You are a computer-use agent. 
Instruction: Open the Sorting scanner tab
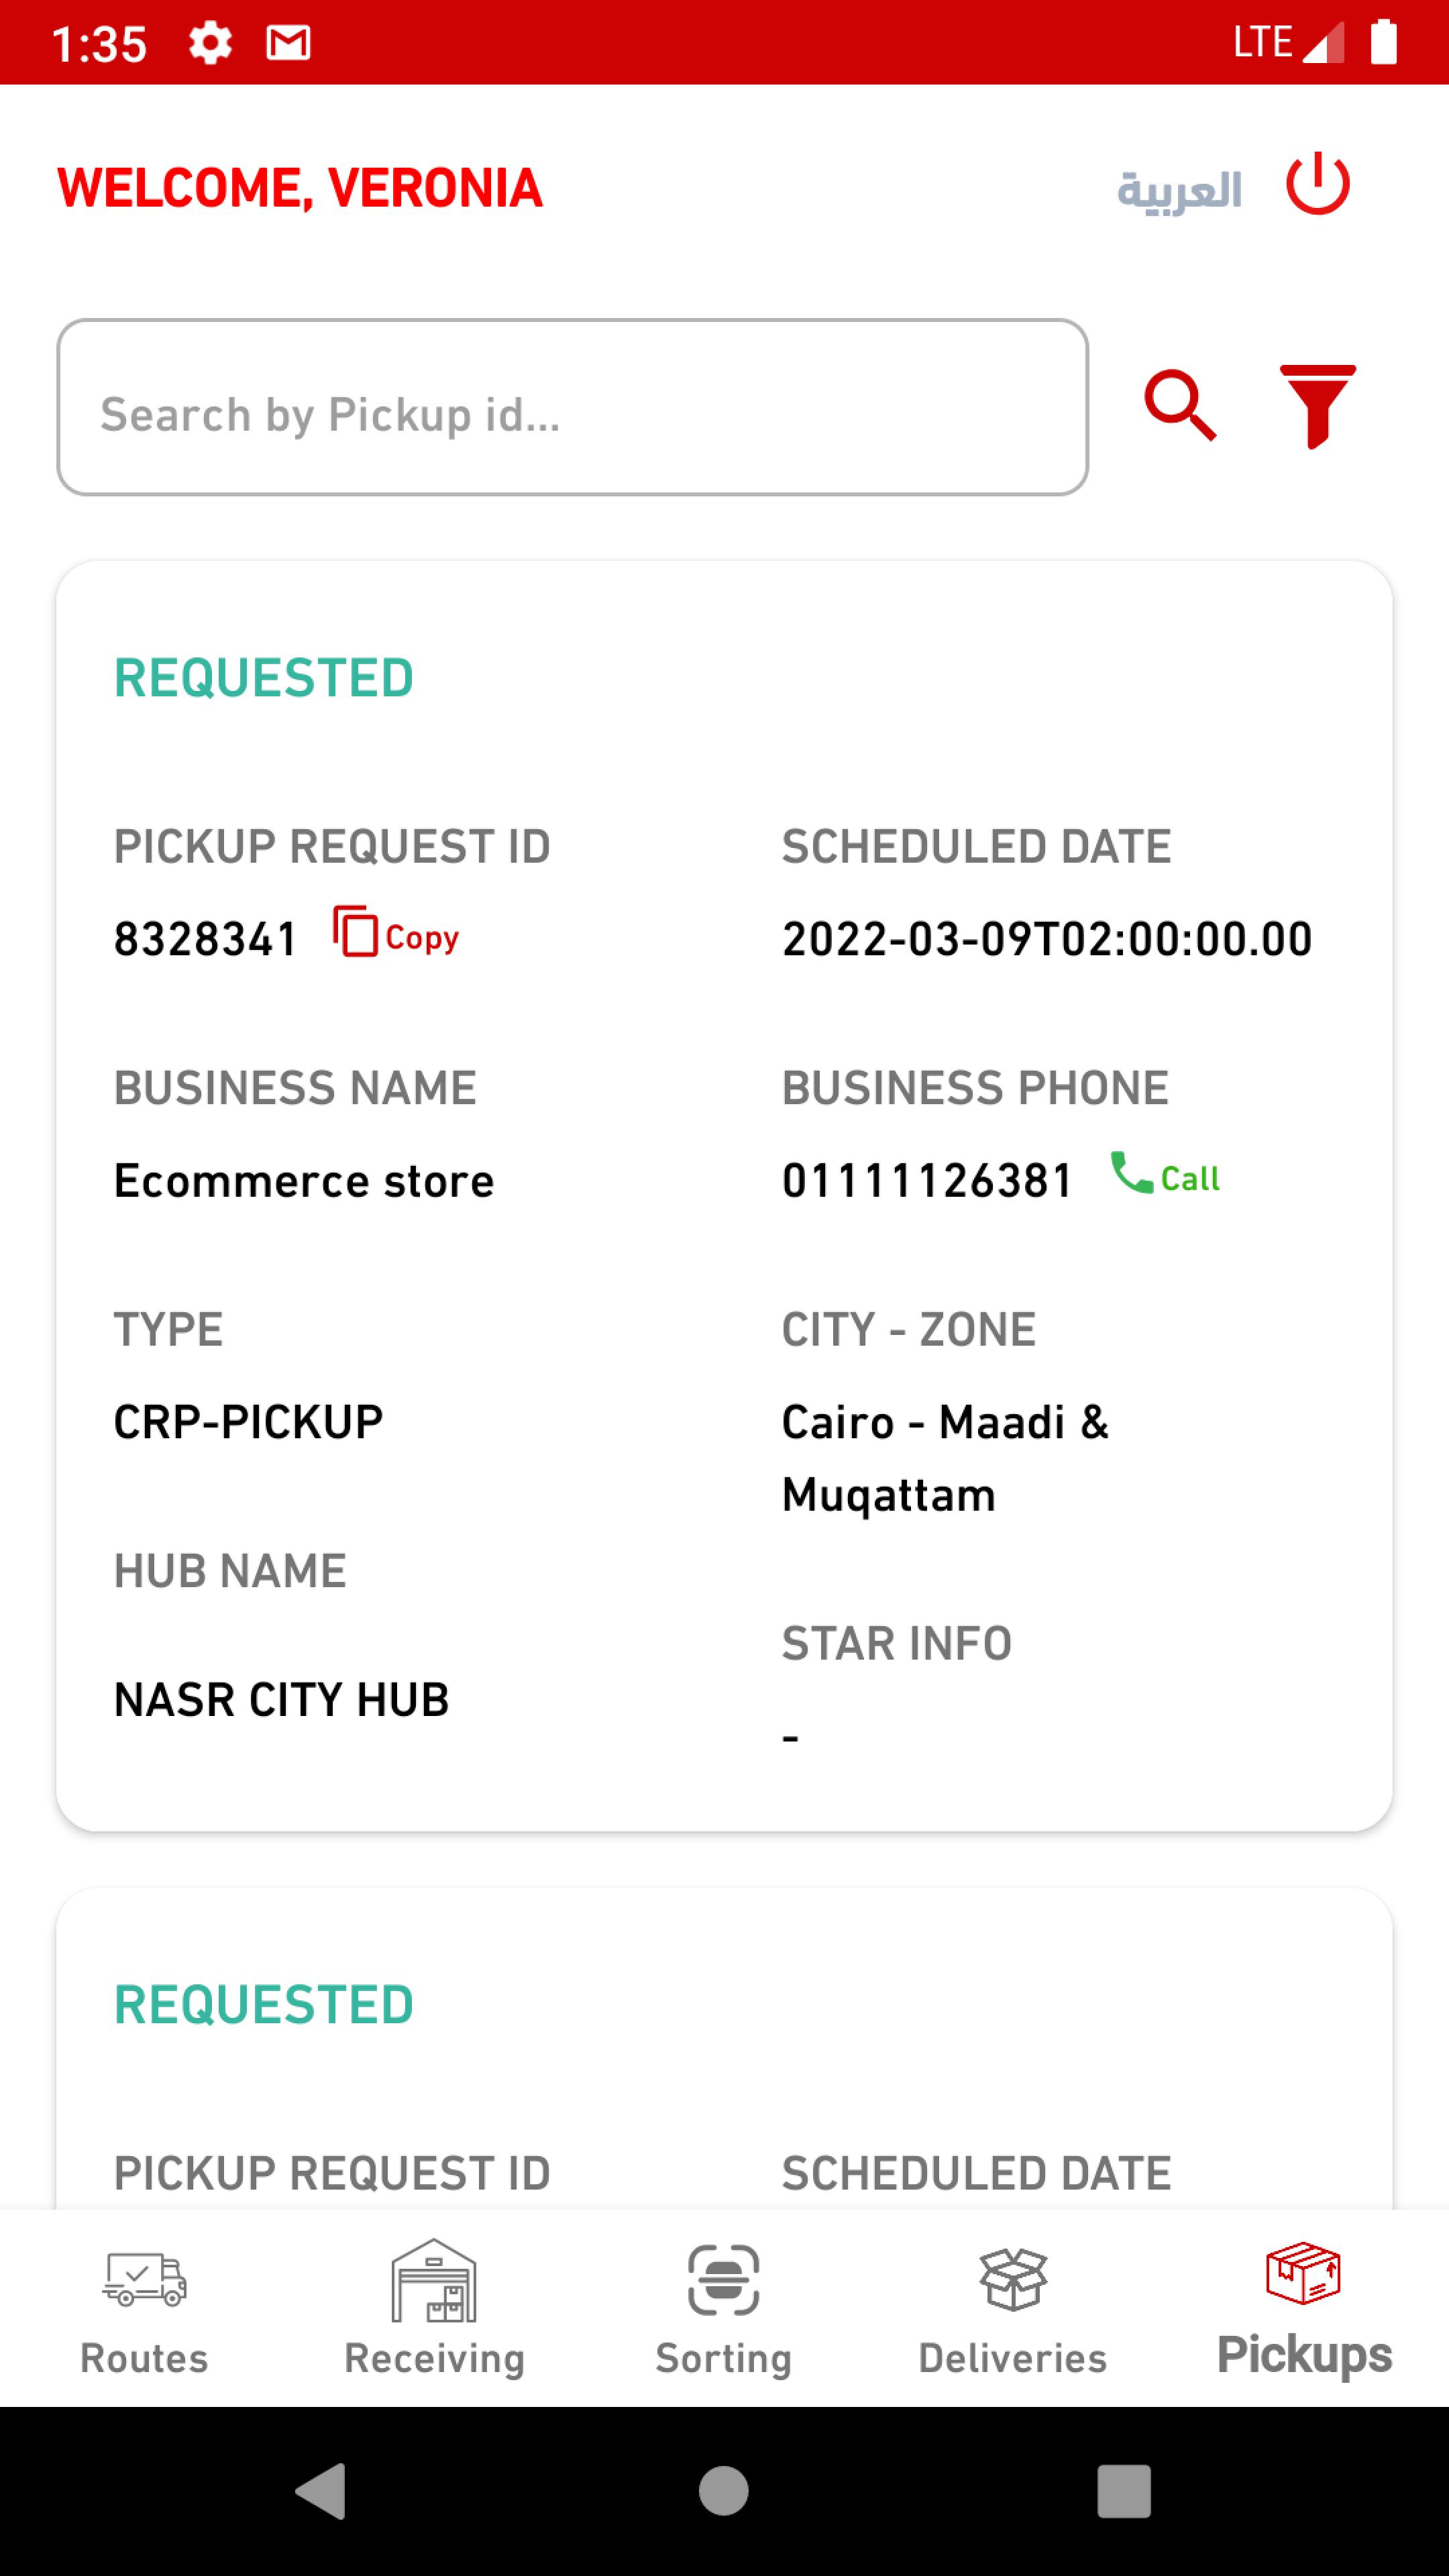point(724,2309)
